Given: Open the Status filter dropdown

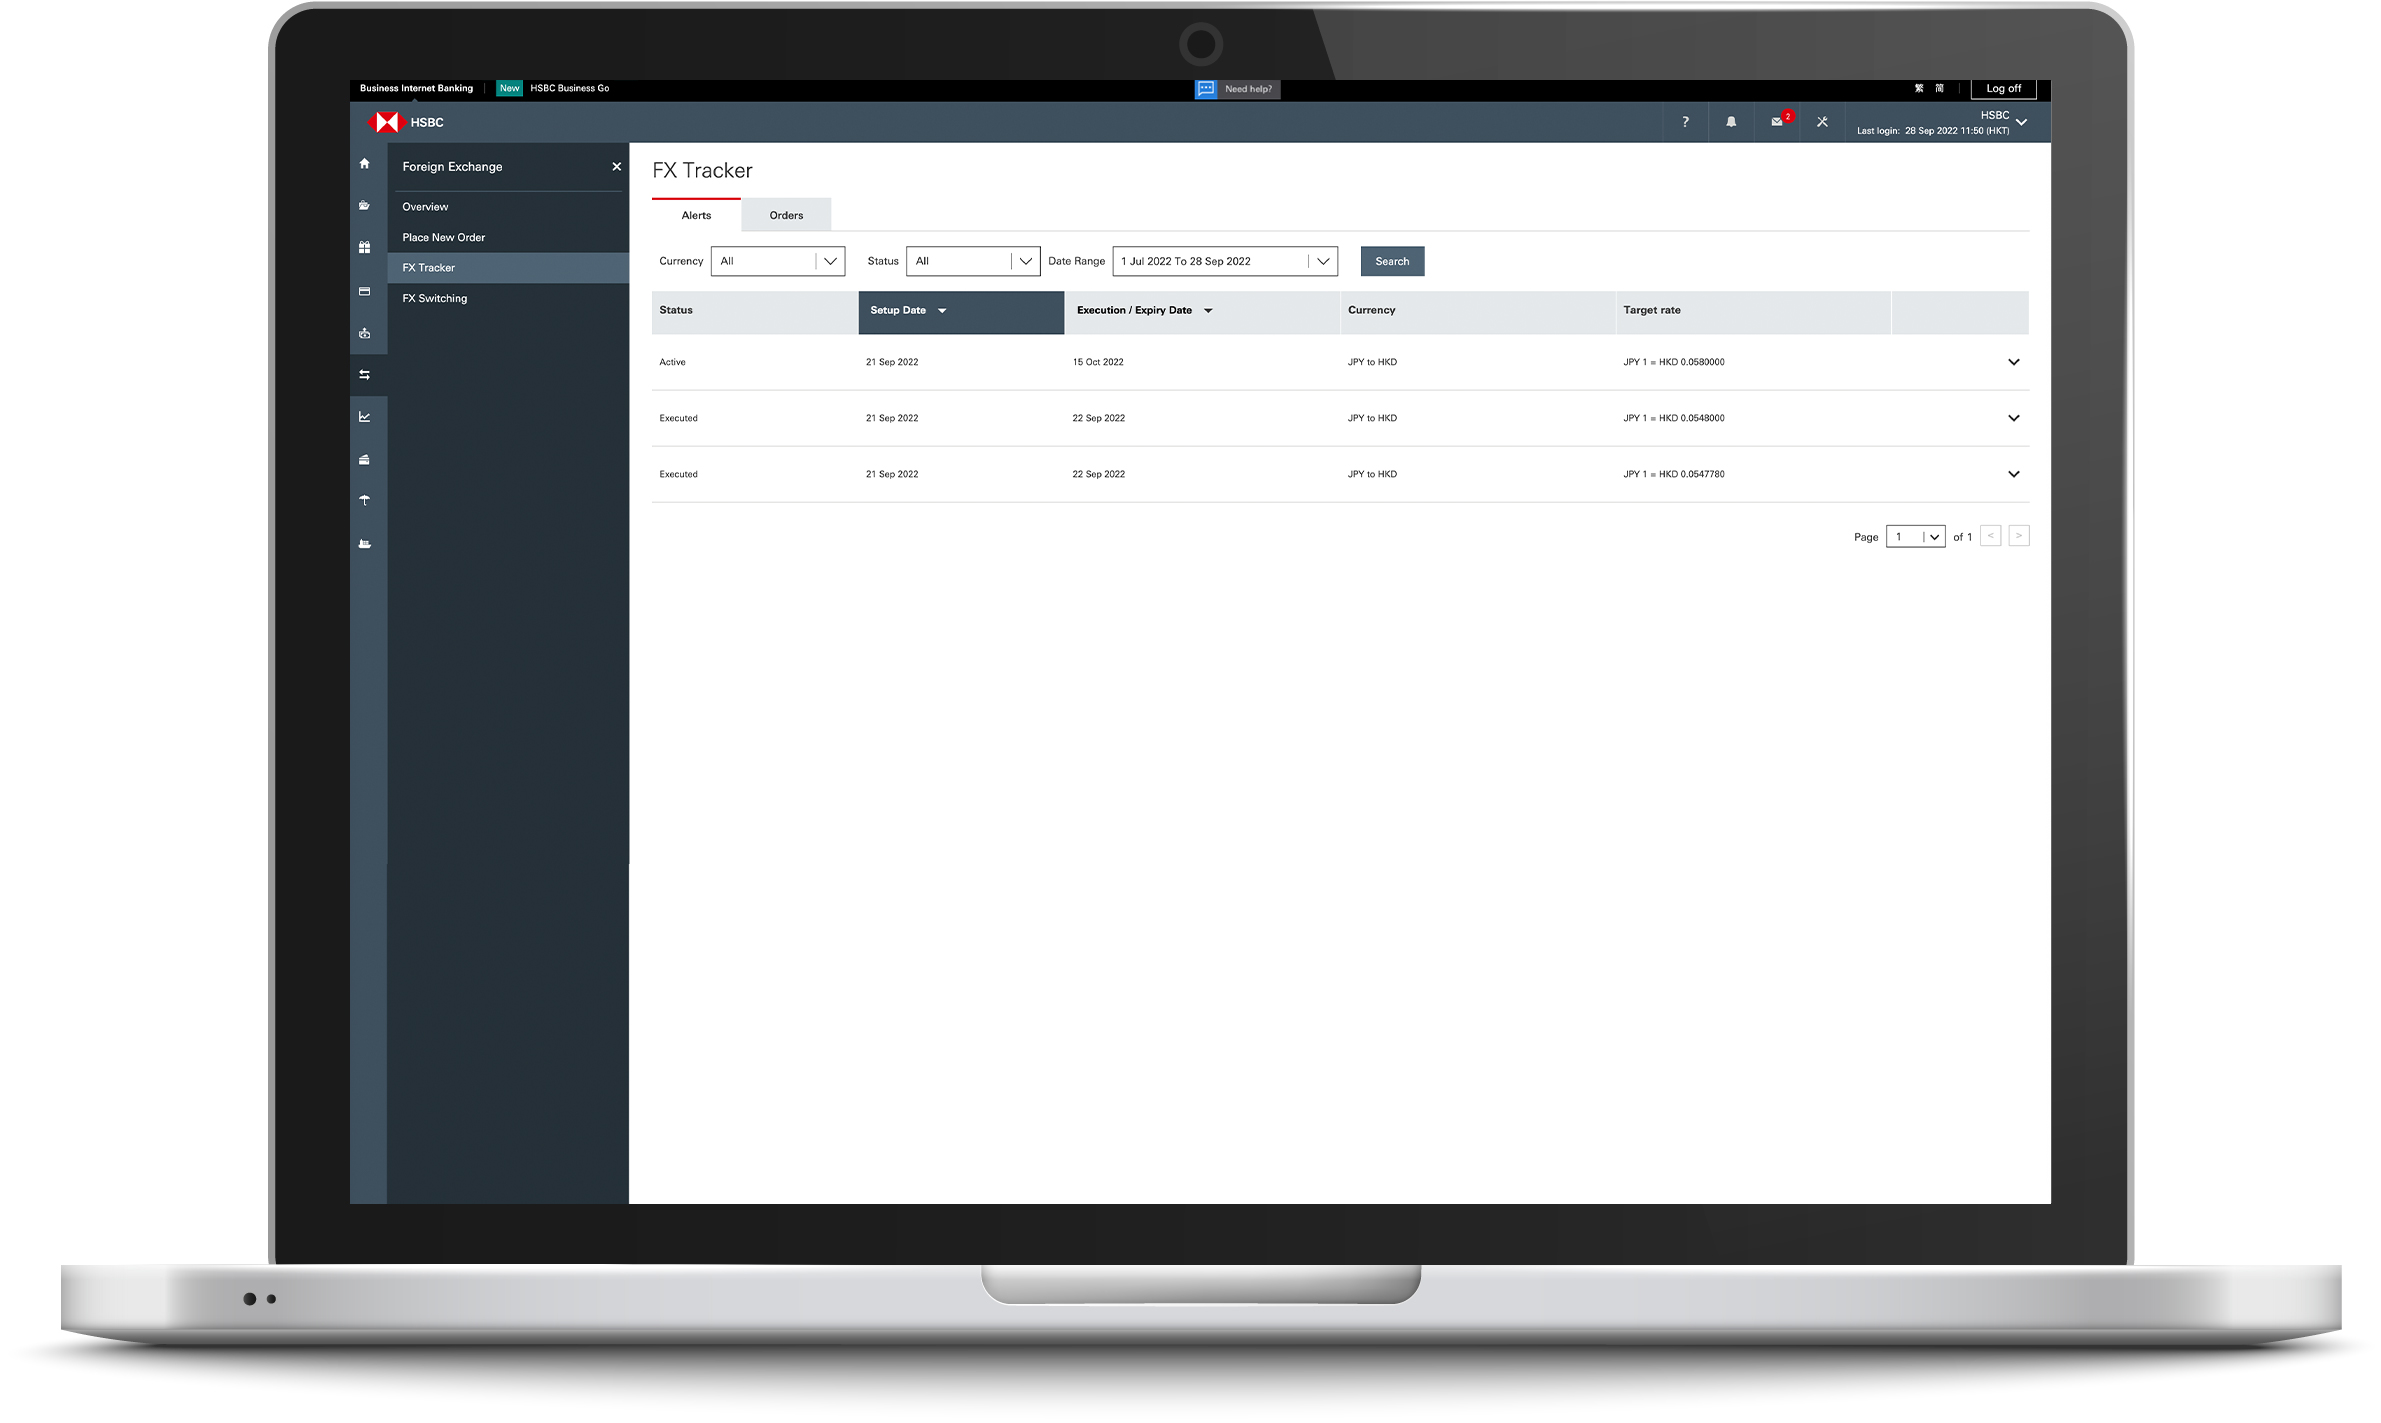Looking at the screenshot, I should [972, 261].
